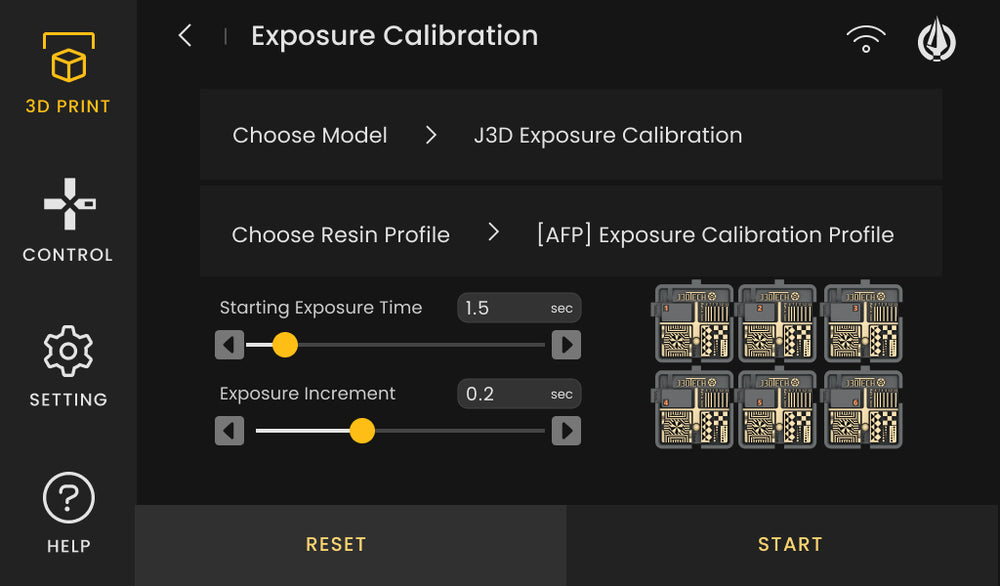
Task: Check the Wi-Fi status icon
Action: 864,40
